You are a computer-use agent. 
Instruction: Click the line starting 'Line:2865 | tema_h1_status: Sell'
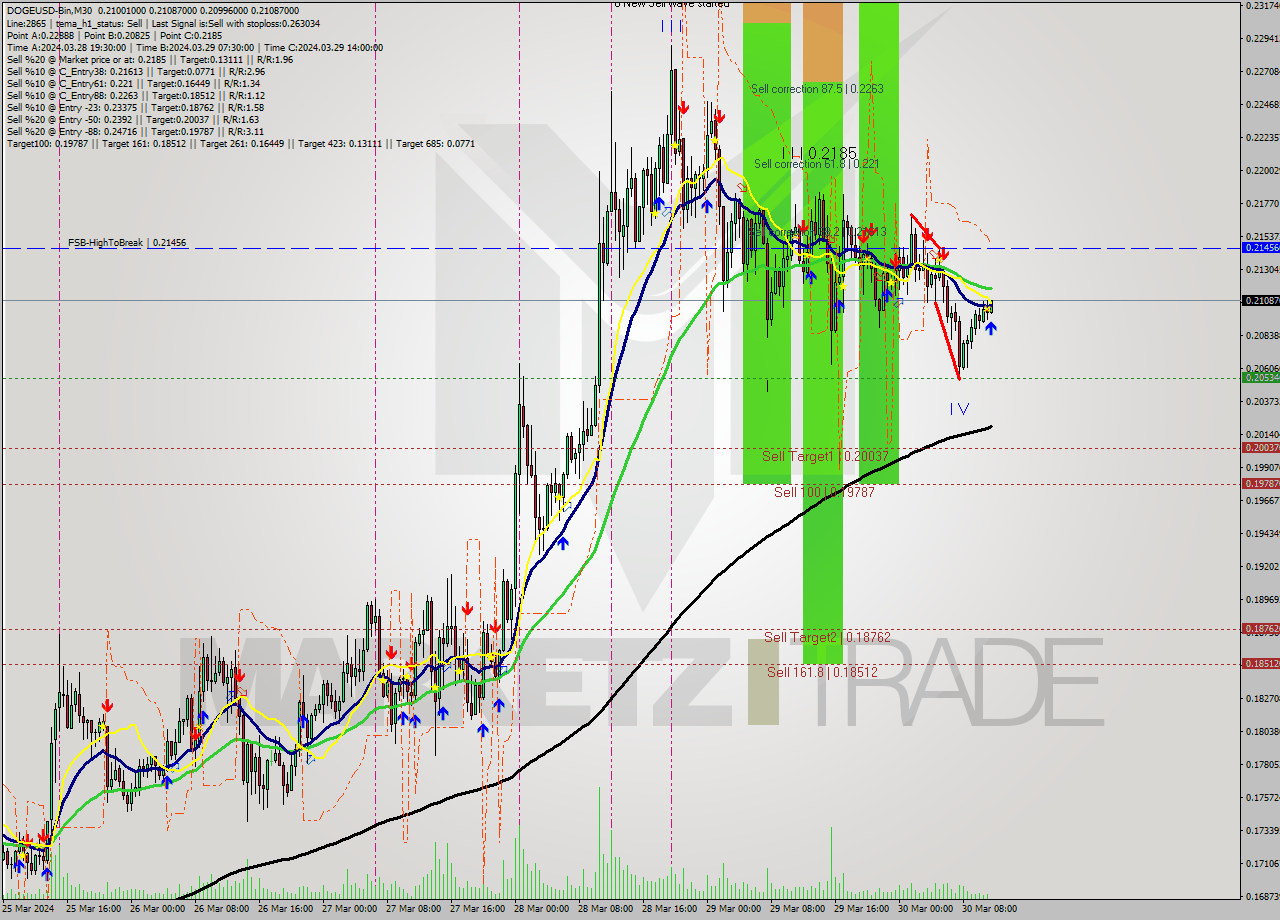click(x=163, y=22)
